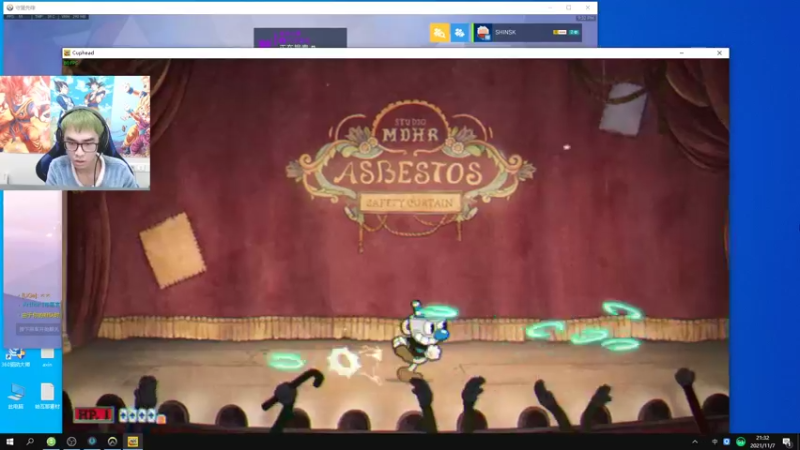Open taskbar search magnifier
Viewport: 800px width, 450px height.
pyautogui.click(x=30, y=442)
